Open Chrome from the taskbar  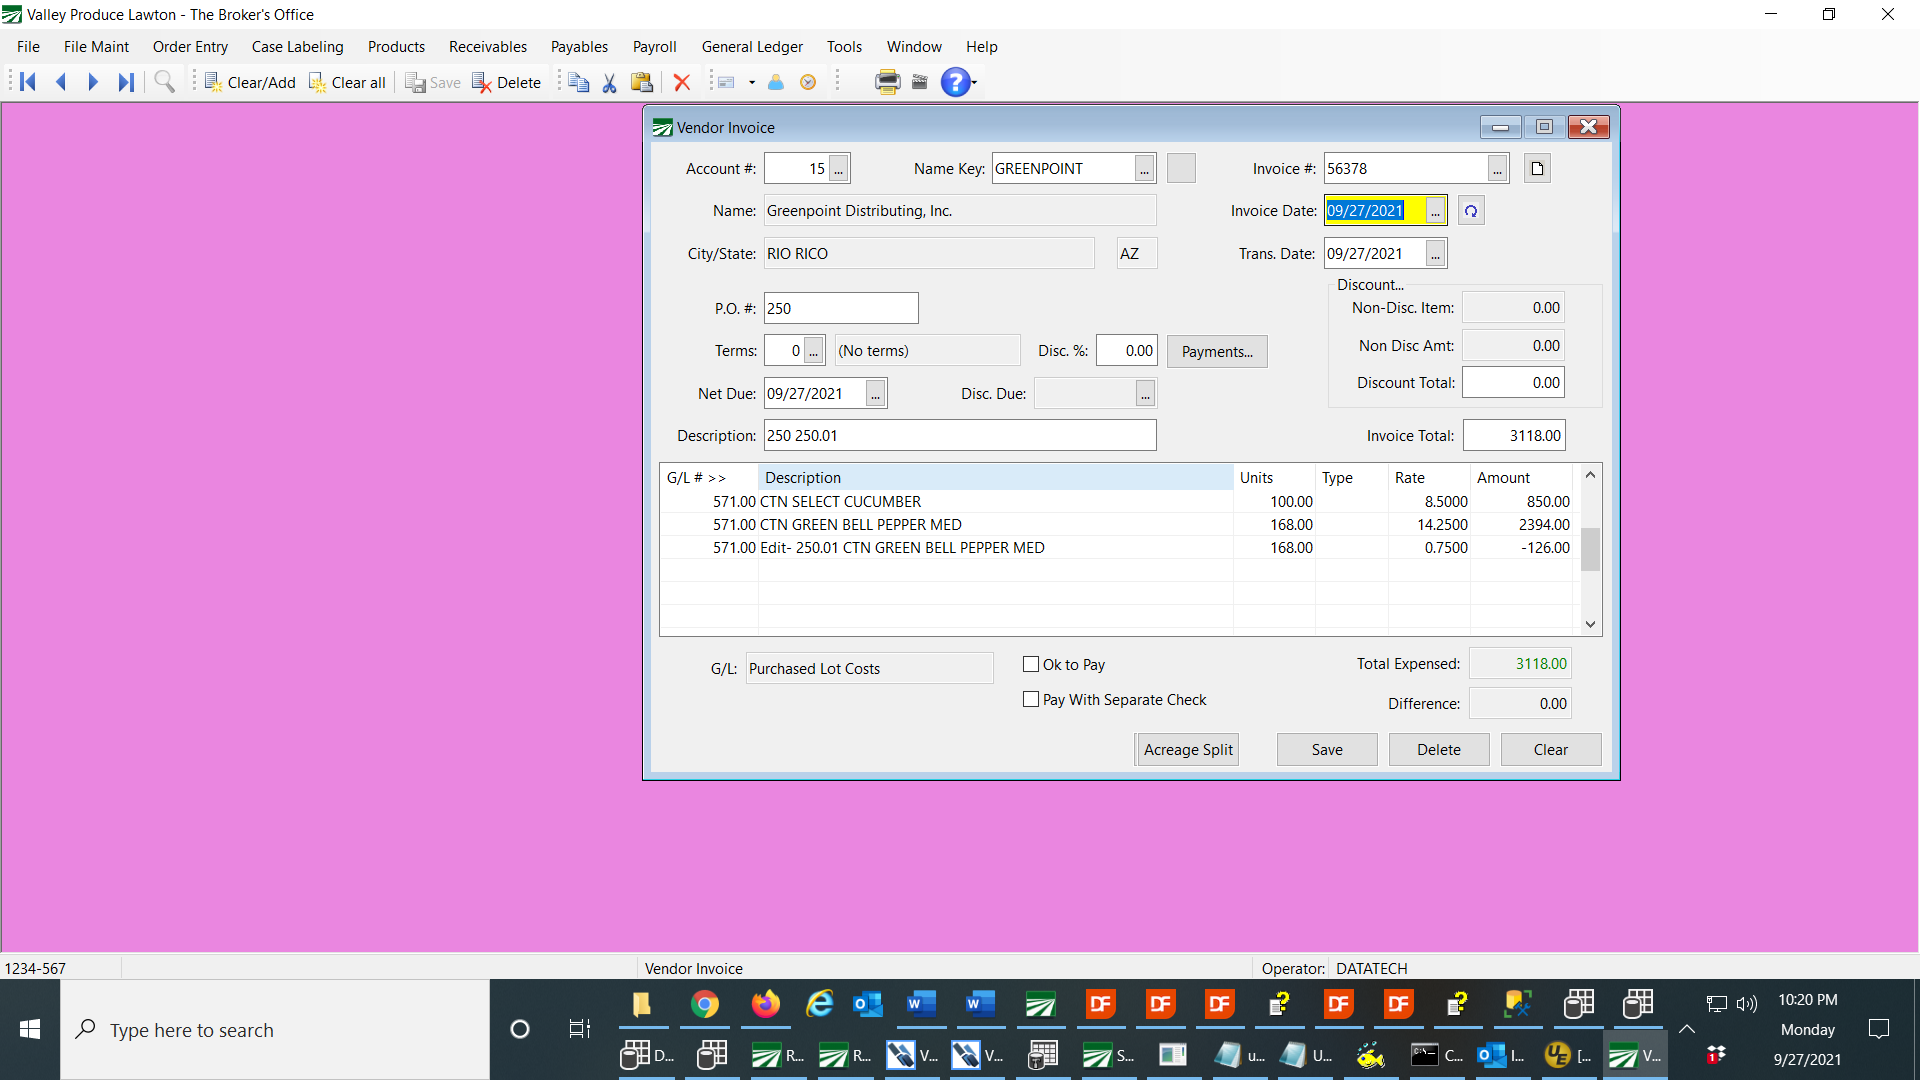[705, 1004]
